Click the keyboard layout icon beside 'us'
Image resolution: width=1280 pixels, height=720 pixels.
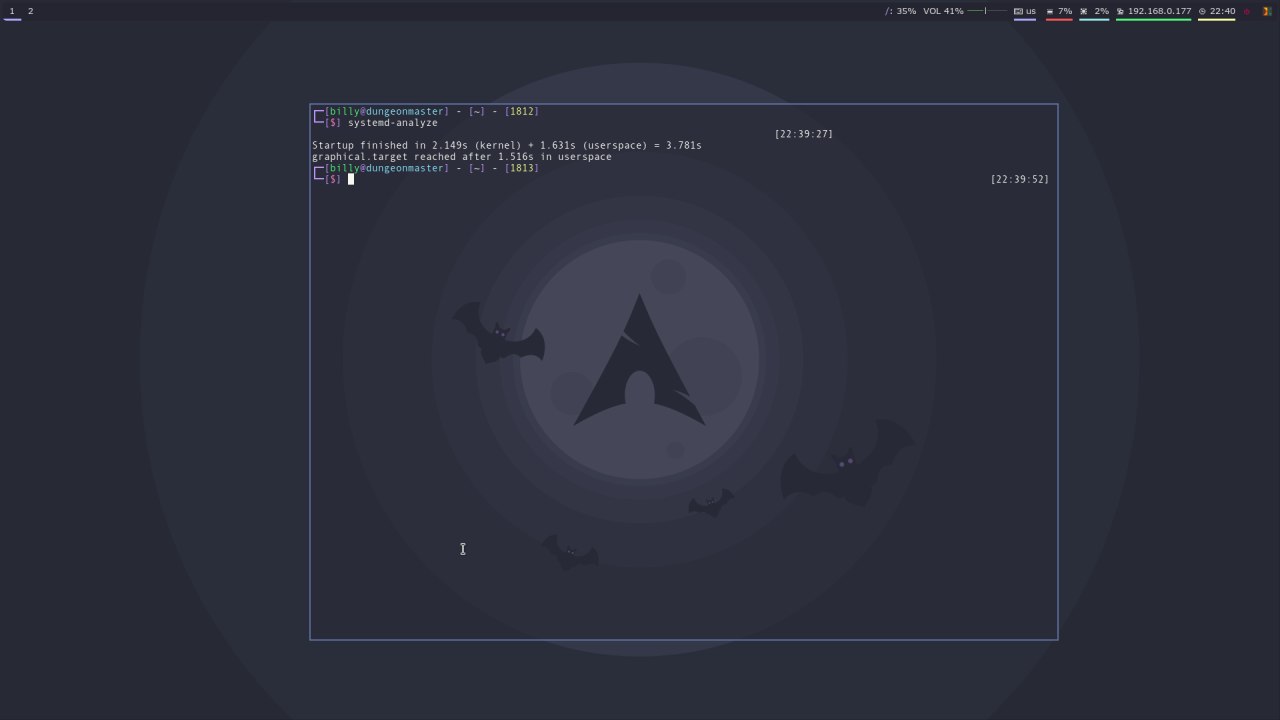click(x=1018, y=11)
